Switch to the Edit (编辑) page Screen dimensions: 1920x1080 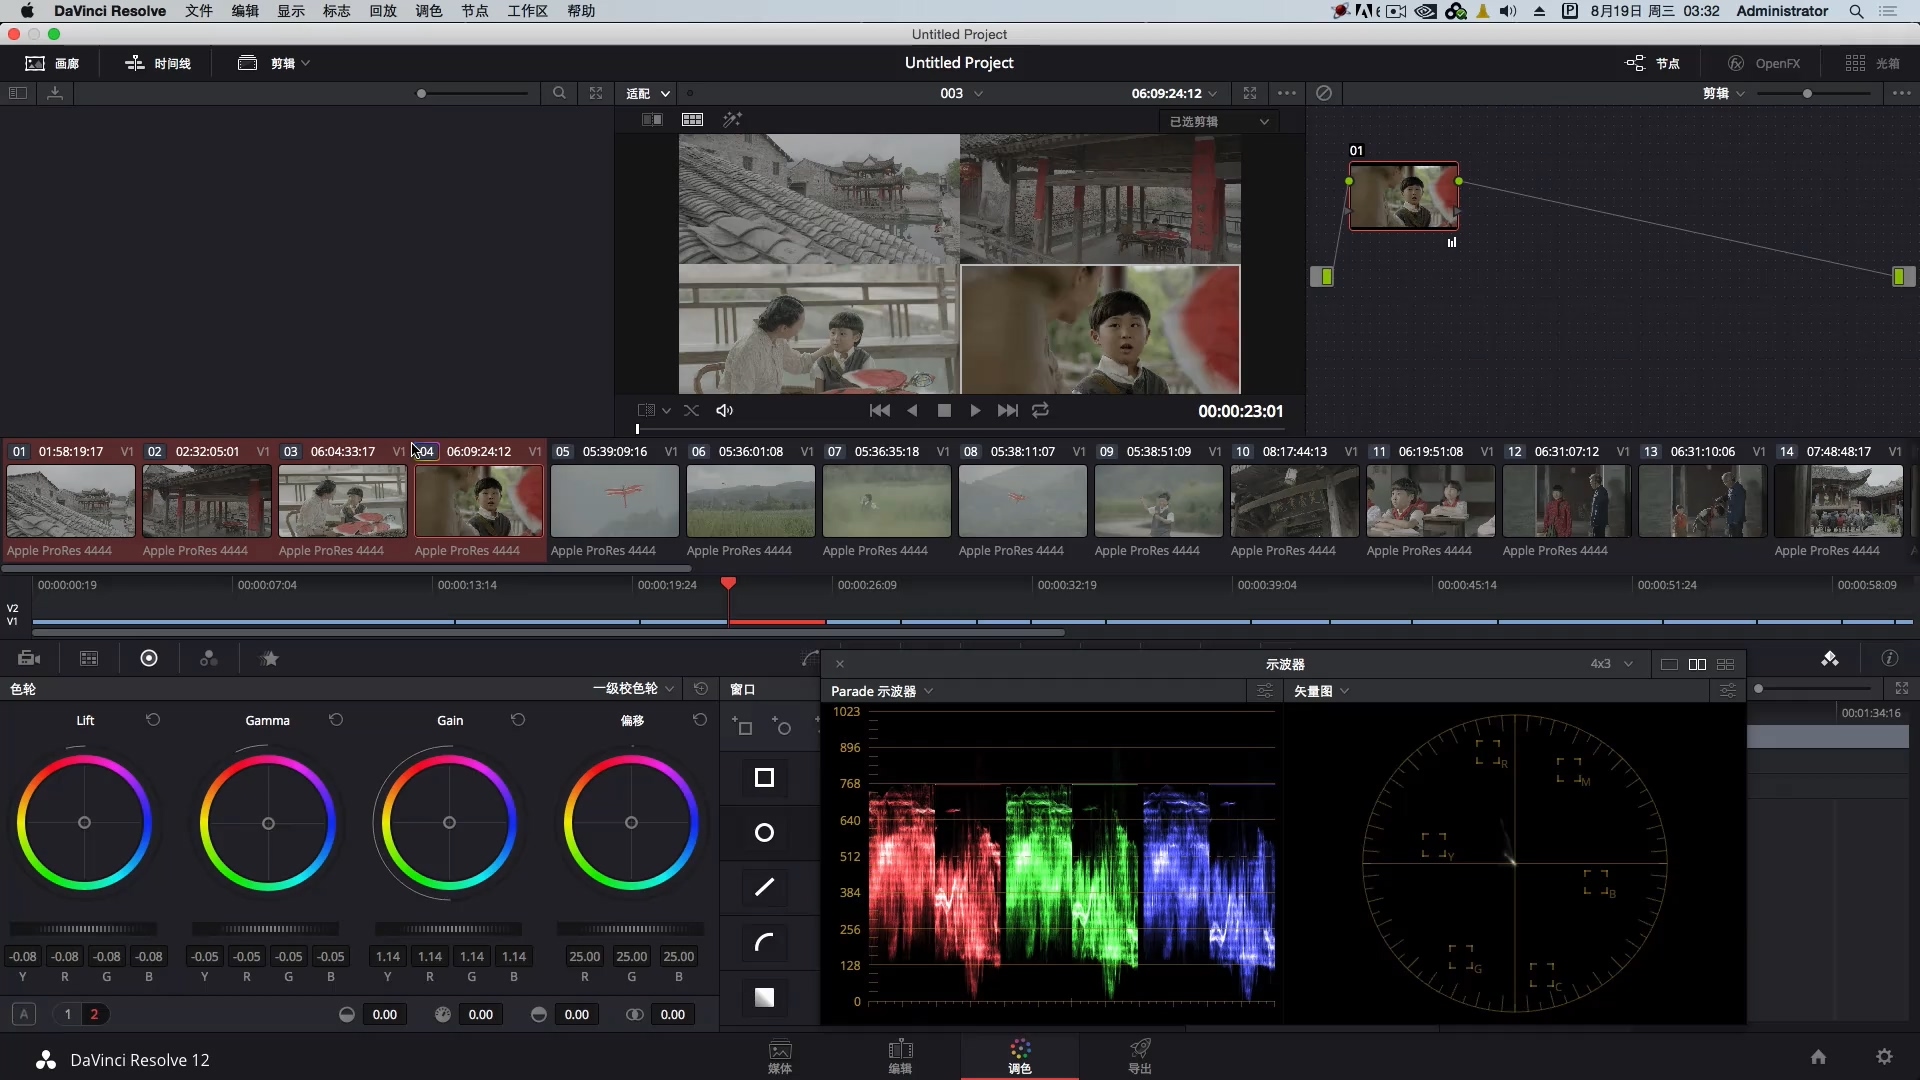[900, 1057]
